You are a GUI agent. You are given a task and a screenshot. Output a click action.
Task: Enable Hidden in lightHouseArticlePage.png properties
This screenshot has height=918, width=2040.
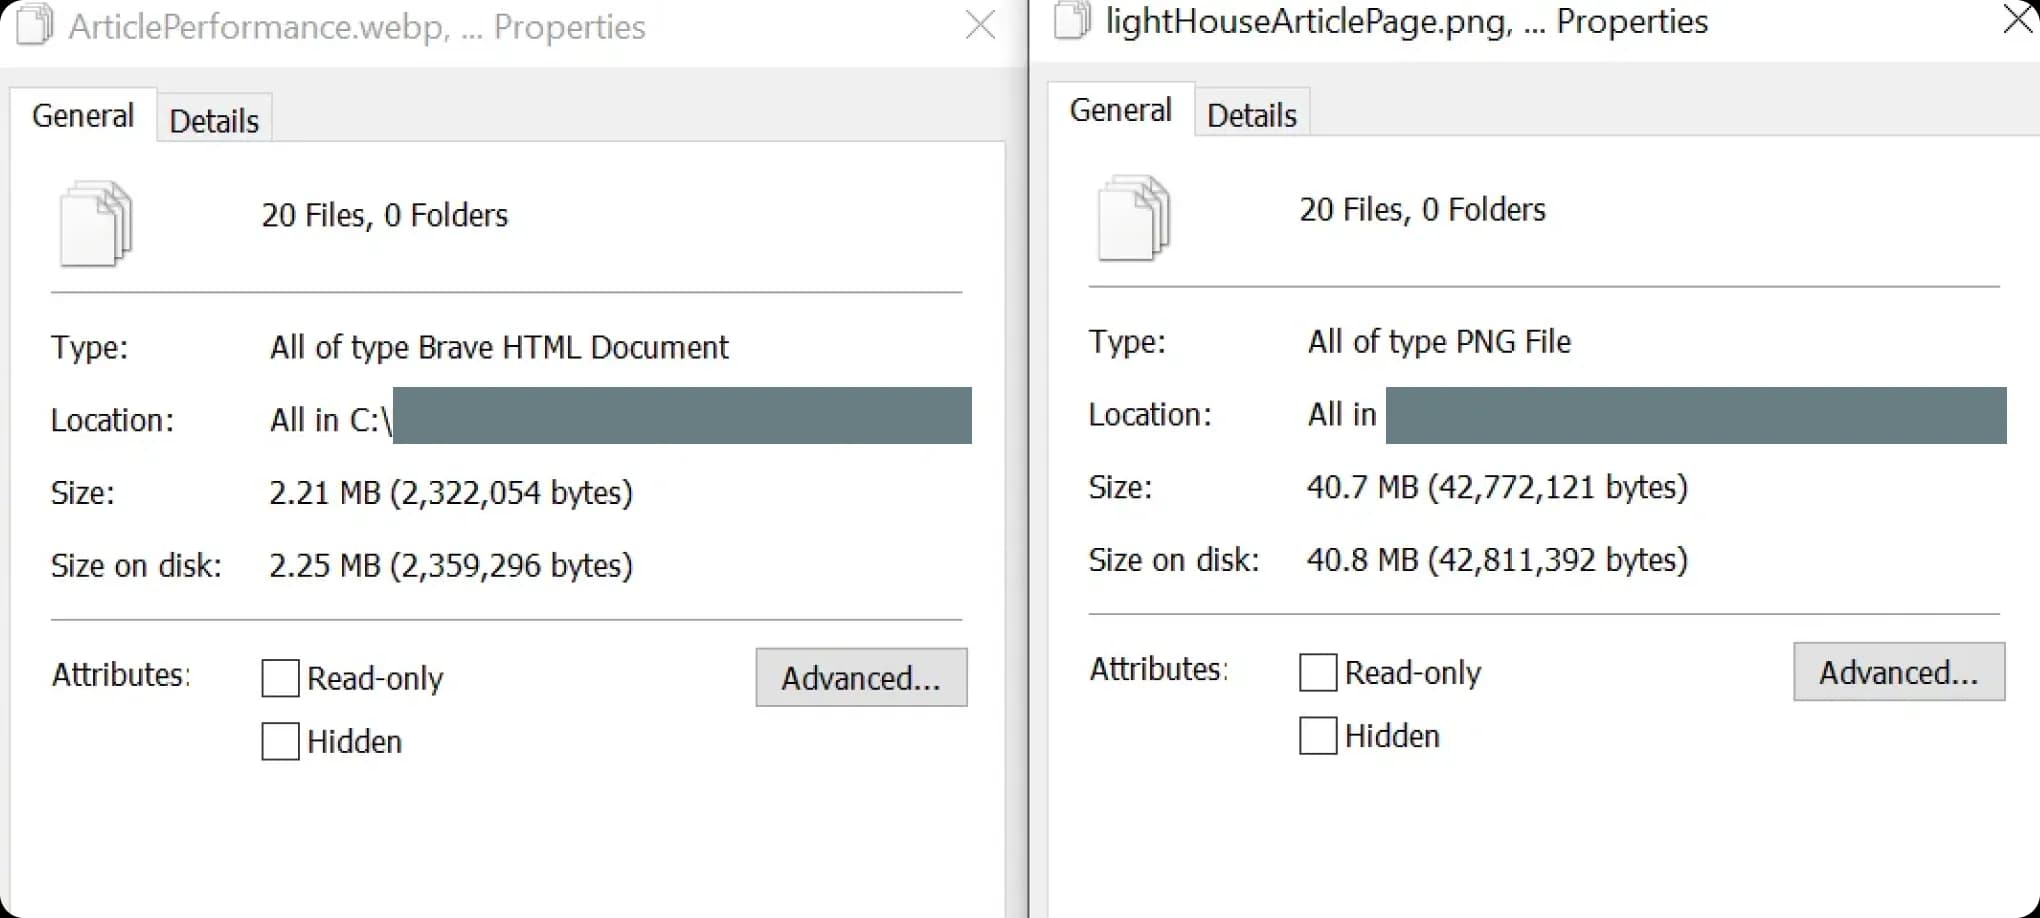1318,736
